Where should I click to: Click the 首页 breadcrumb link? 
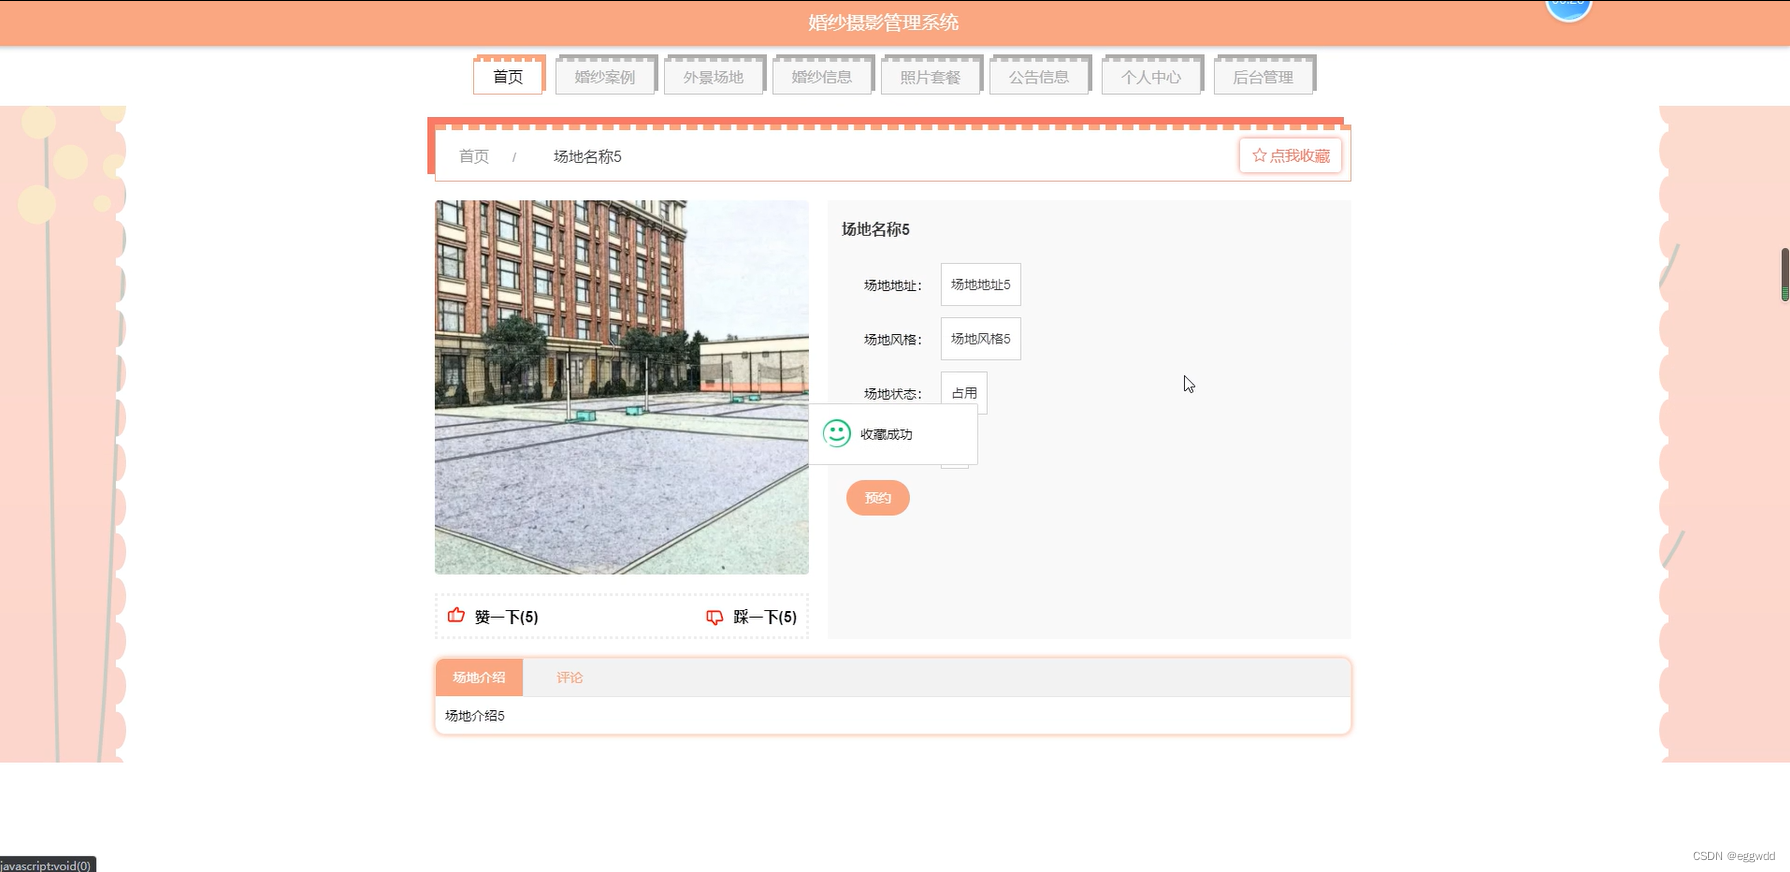pyautogui.click(x=474, y=156)
